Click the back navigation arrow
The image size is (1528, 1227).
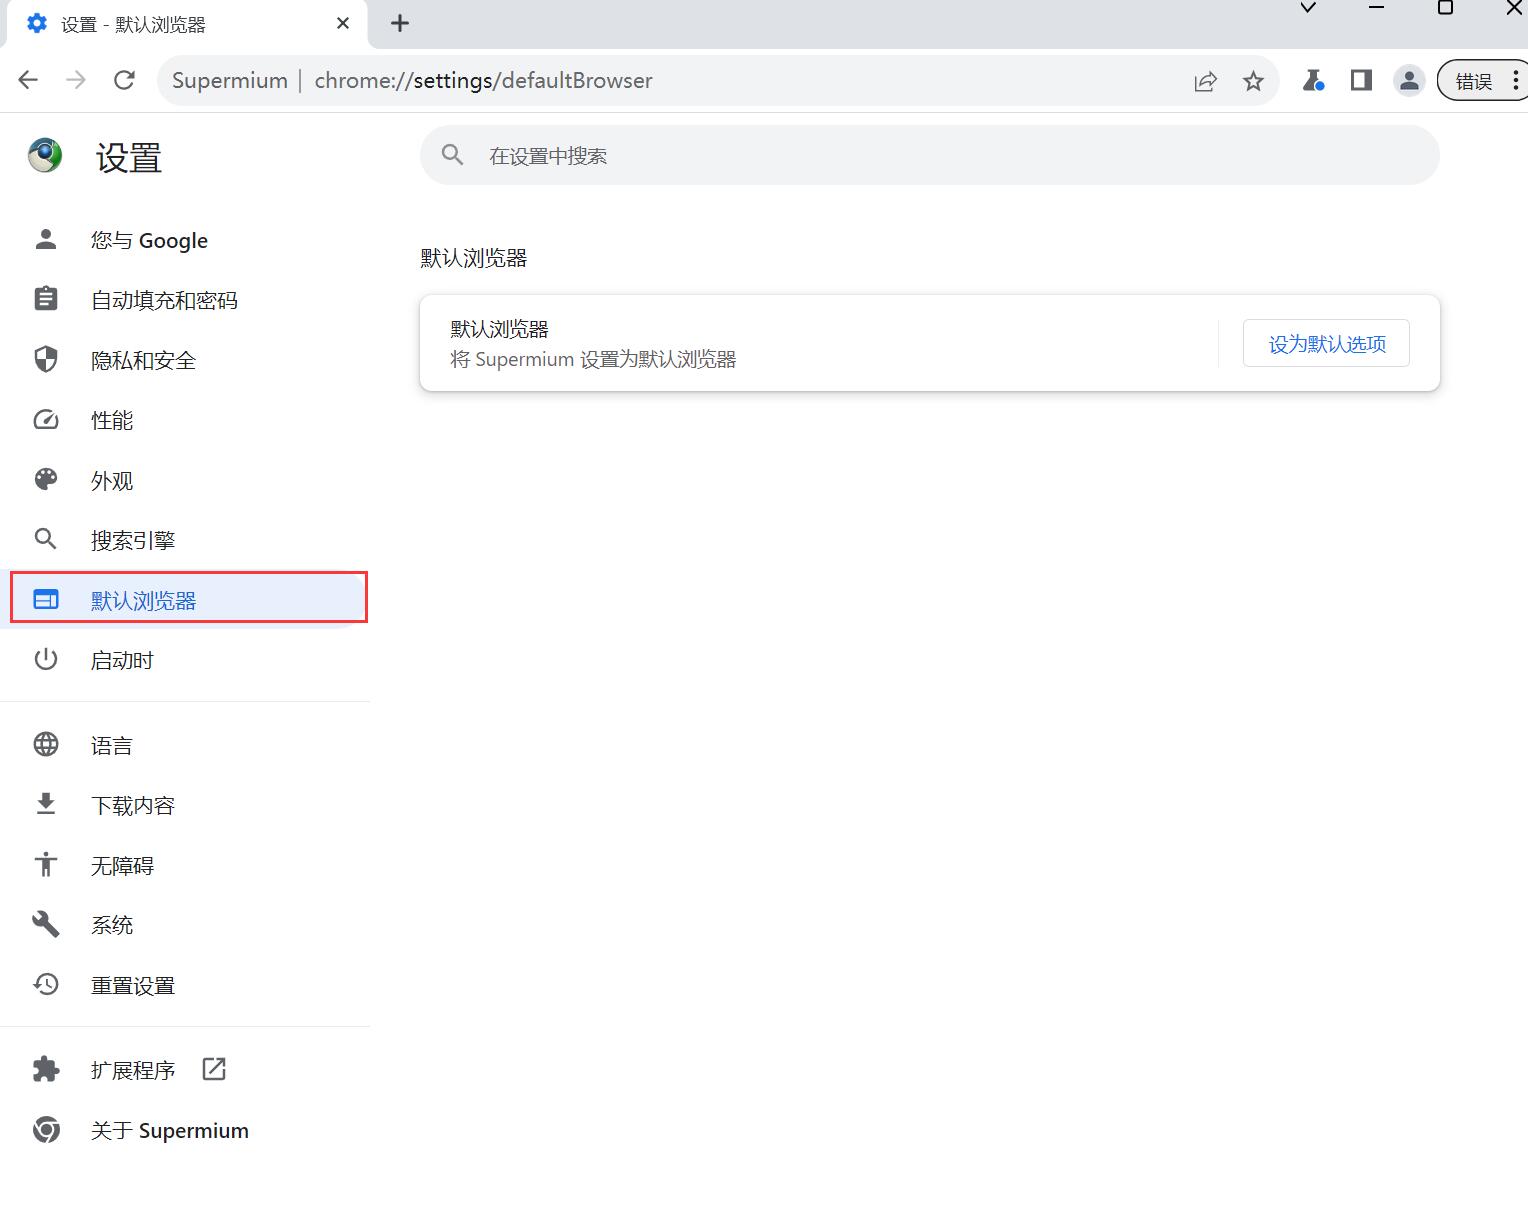coord(28,80)
